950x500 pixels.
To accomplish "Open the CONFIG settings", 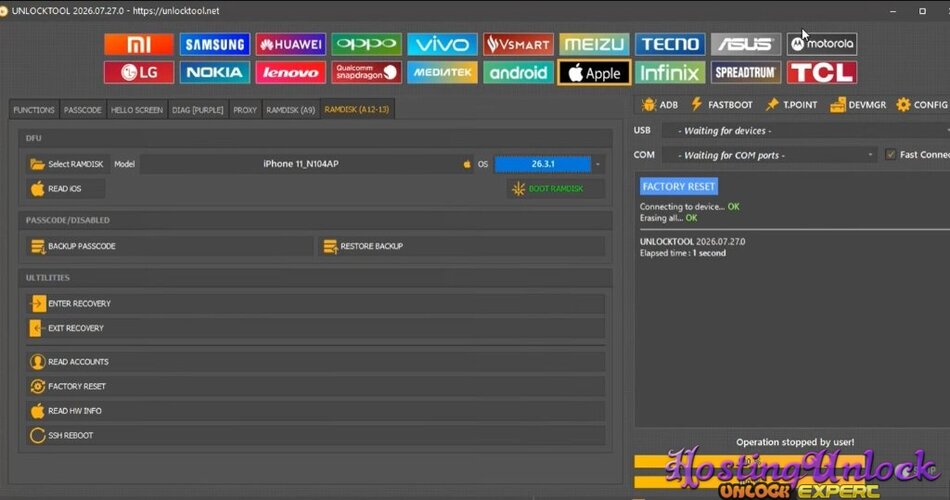I will point(922,105).
